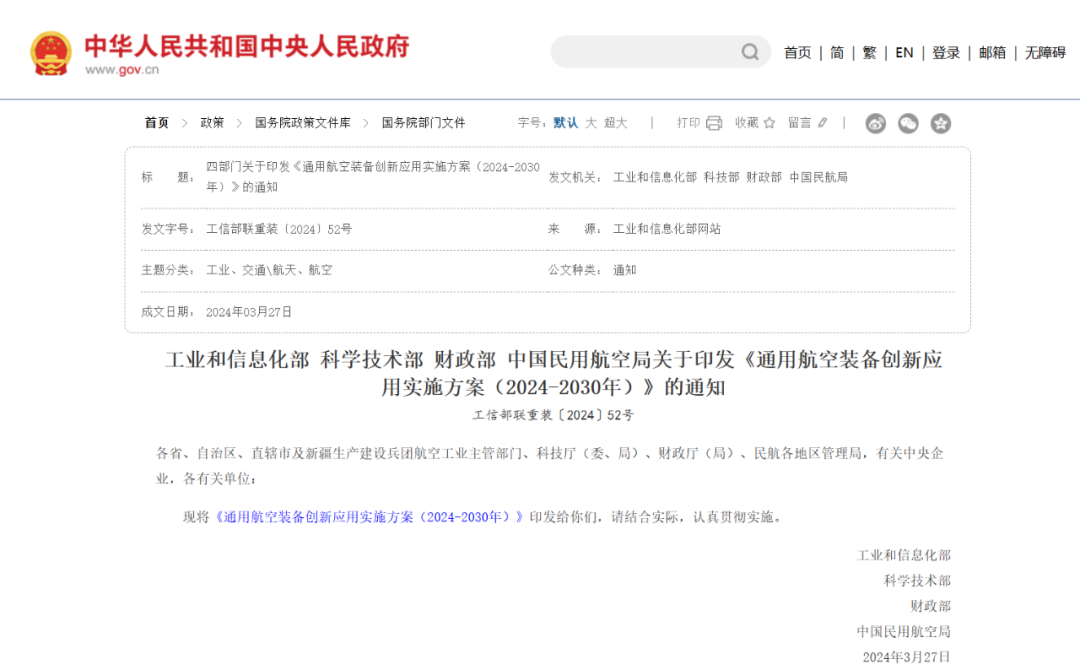Viewport: 1080px width, 670px height.
Task: Switch site language to EN
Action: pos(904,53)
